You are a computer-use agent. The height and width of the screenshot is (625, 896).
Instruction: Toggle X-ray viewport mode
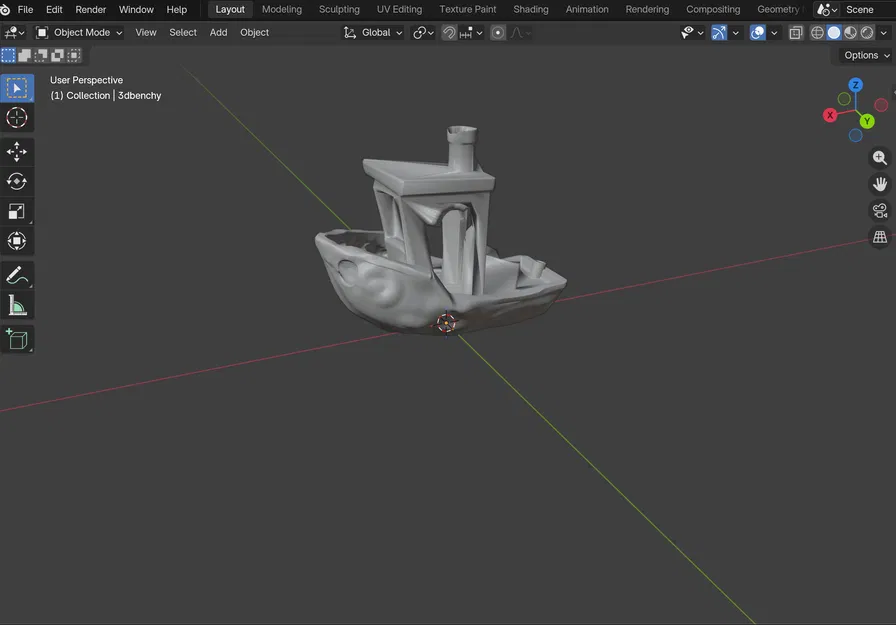click(796, 32)
